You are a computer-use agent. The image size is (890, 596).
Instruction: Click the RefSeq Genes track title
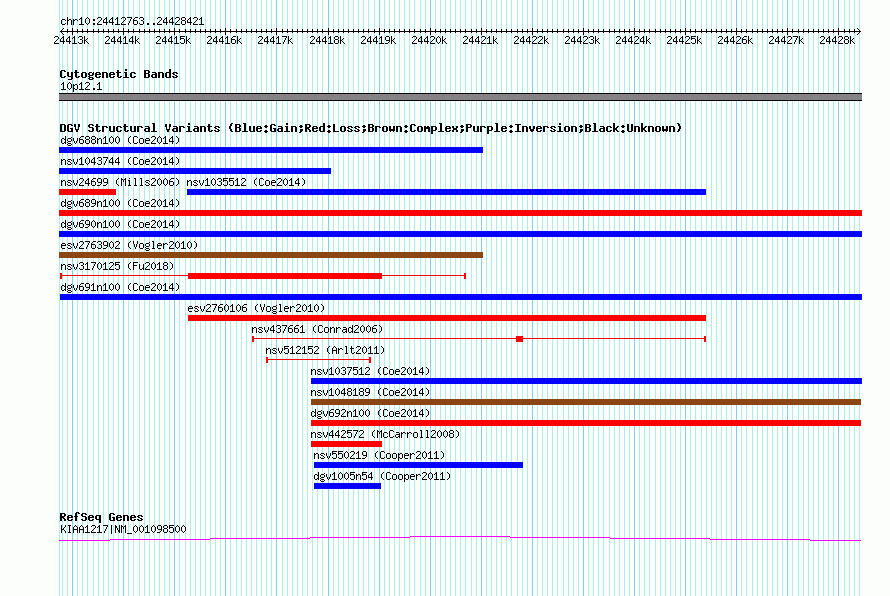pos(101,517)
